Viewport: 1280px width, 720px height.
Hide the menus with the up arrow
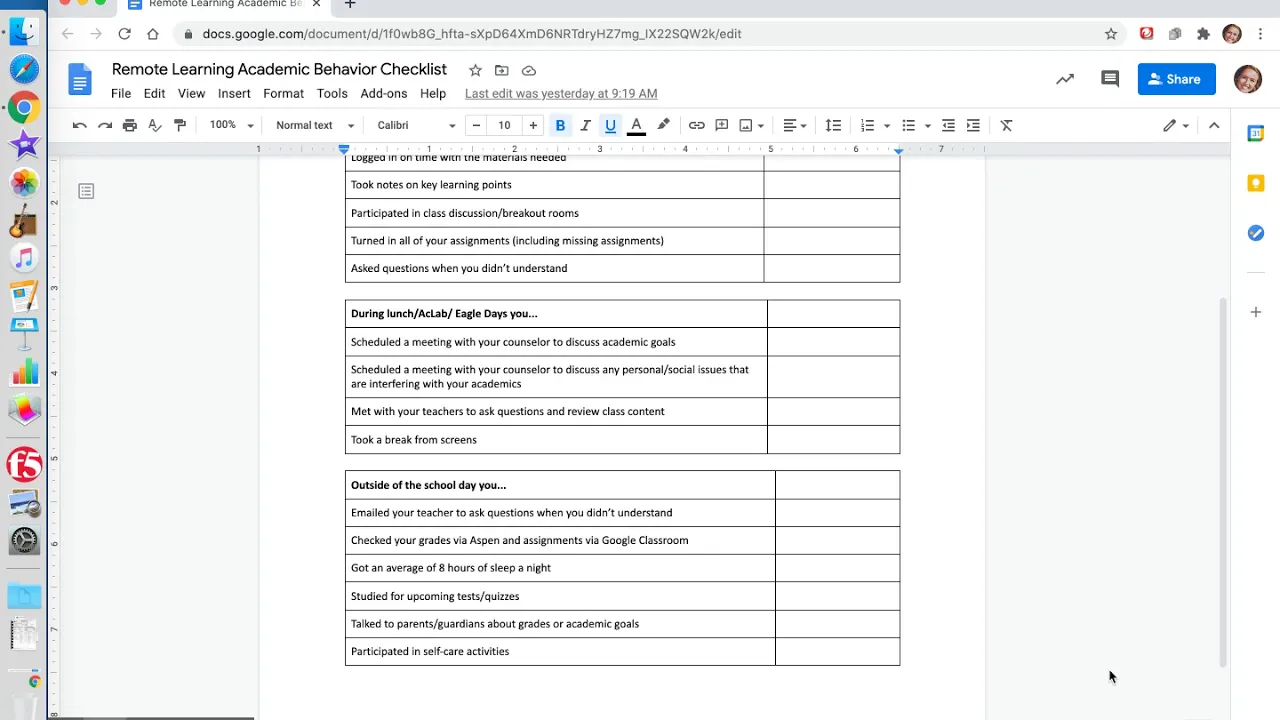(1214, 125)
